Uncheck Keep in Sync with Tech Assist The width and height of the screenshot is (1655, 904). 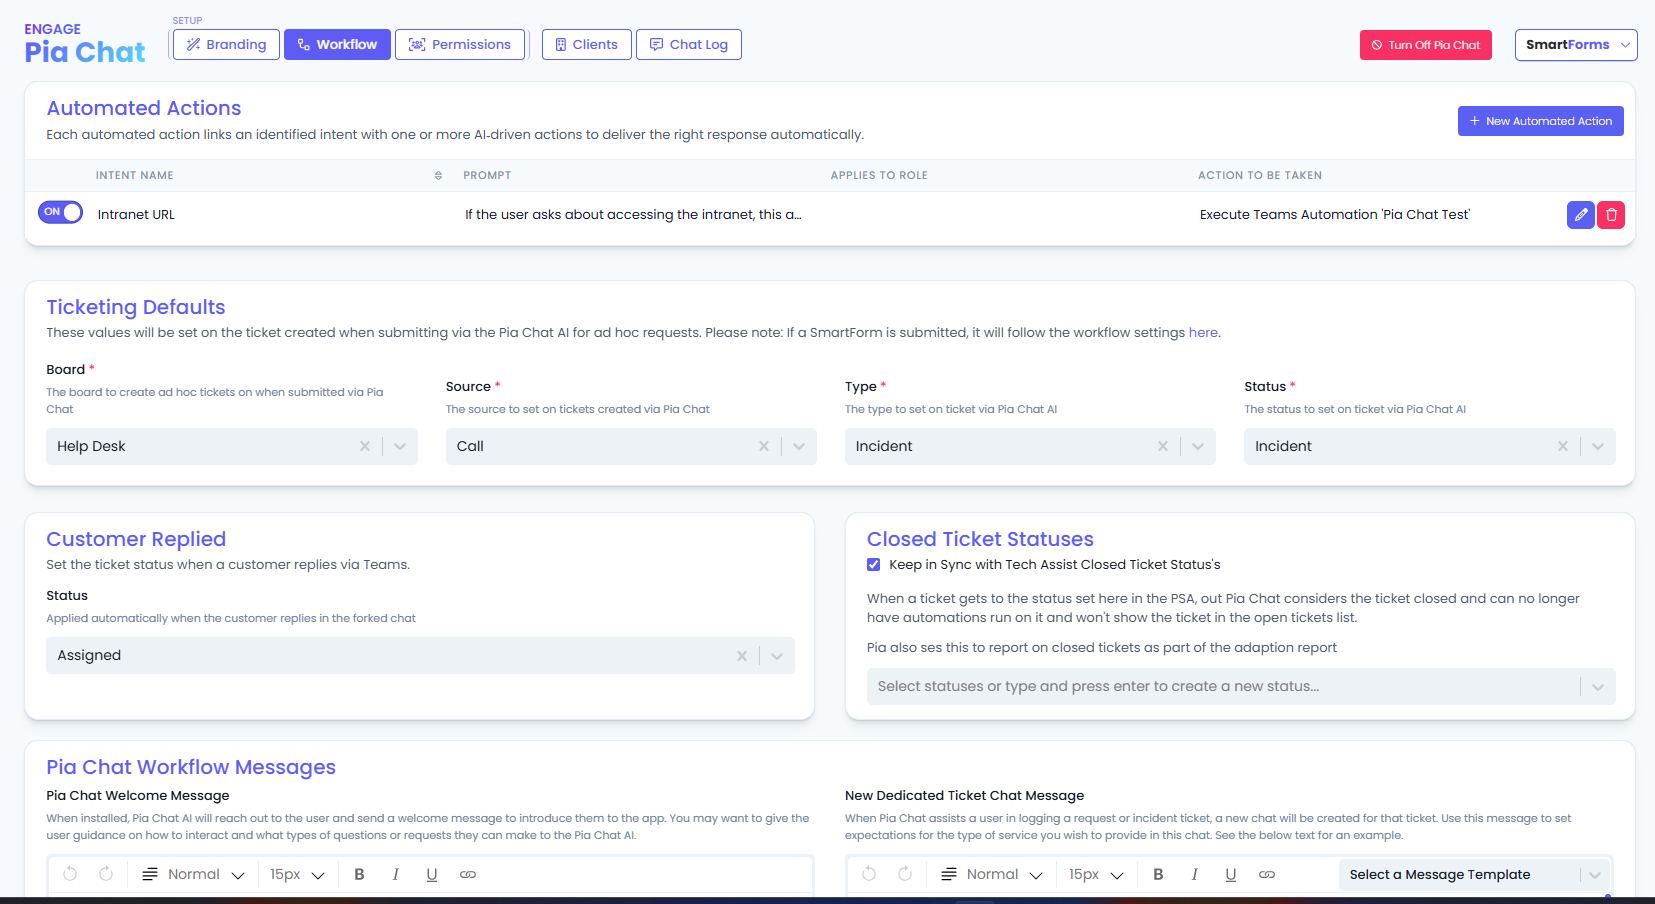[874, 565]
